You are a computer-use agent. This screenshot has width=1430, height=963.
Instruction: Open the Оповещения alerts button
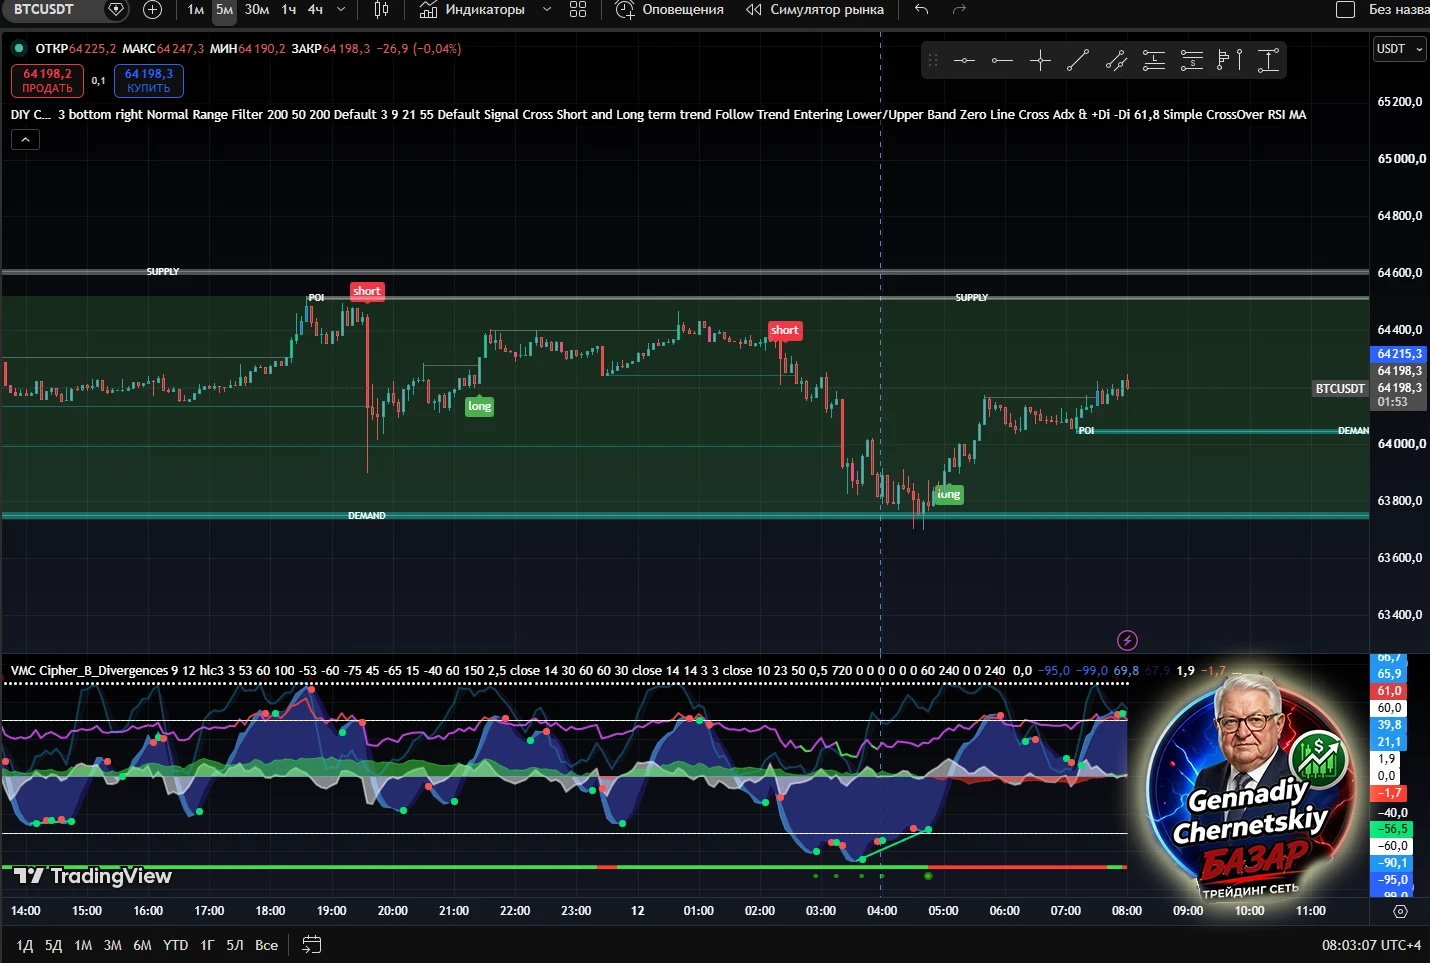tap(669, 10)
